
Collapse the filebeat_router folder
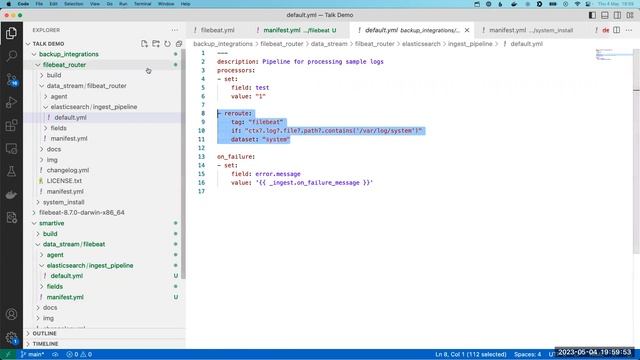tap(64, 65)
